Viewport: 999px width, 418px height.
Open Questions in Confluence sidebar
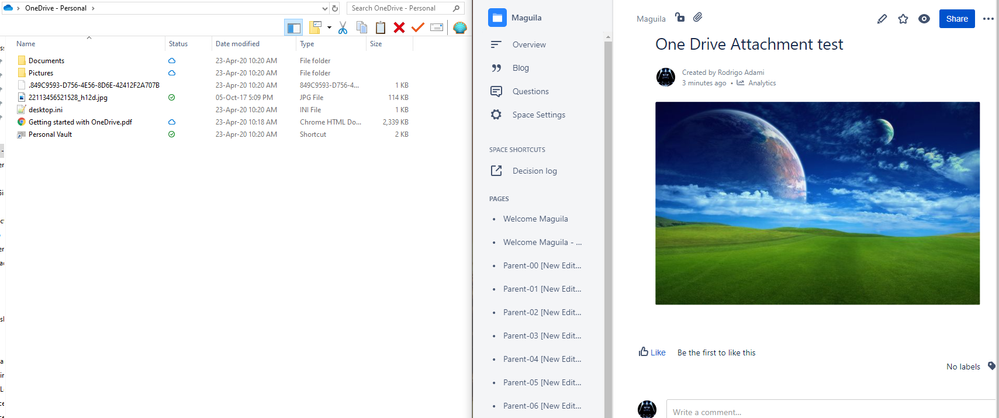click(531, 91)
